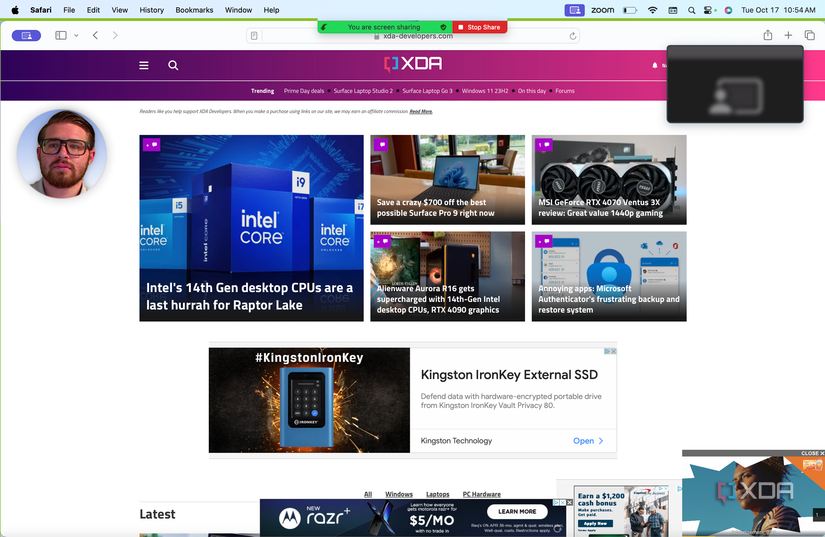825x537 pixels.
Task: Select the PC Hardware filter tab
Action: pos(481,494)
